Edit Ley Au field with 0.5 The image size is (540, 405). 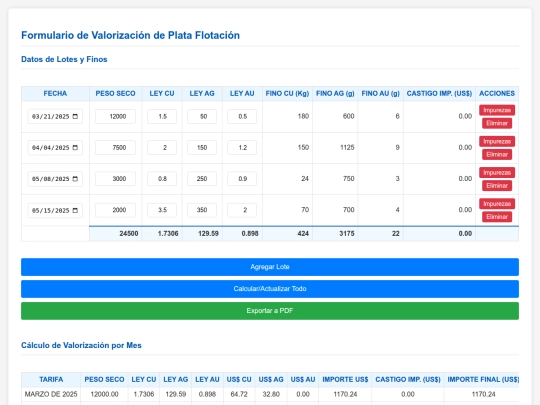point(242,116)
